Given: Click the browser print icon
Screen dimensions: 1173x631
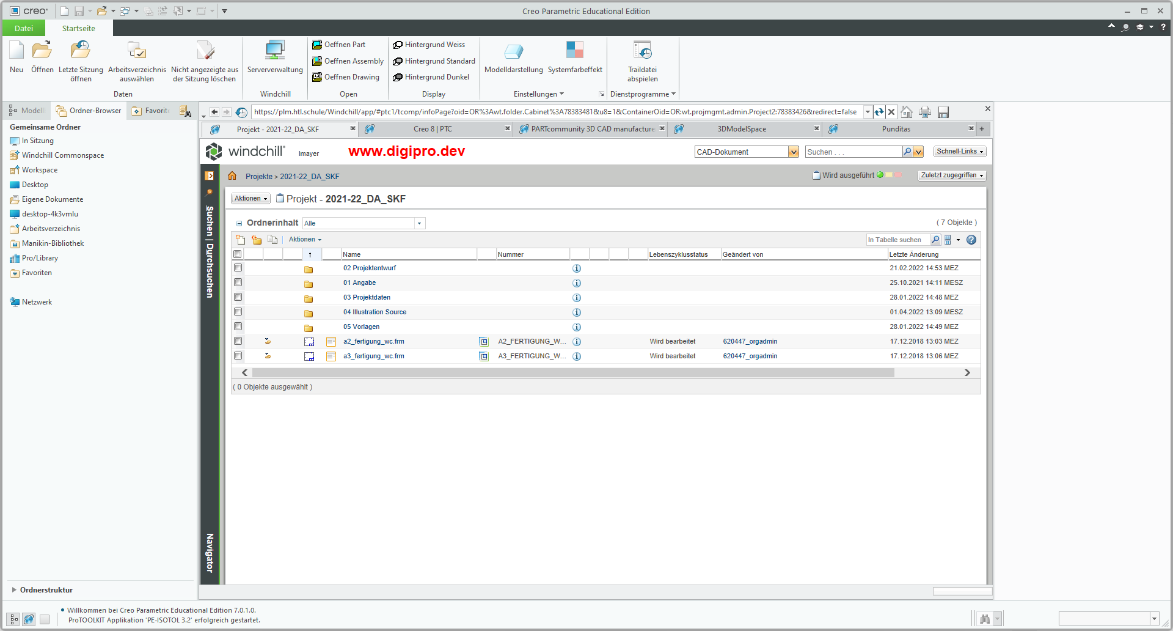Looking at the screenshot, I should pyautogui.click(x=925, y=112).
